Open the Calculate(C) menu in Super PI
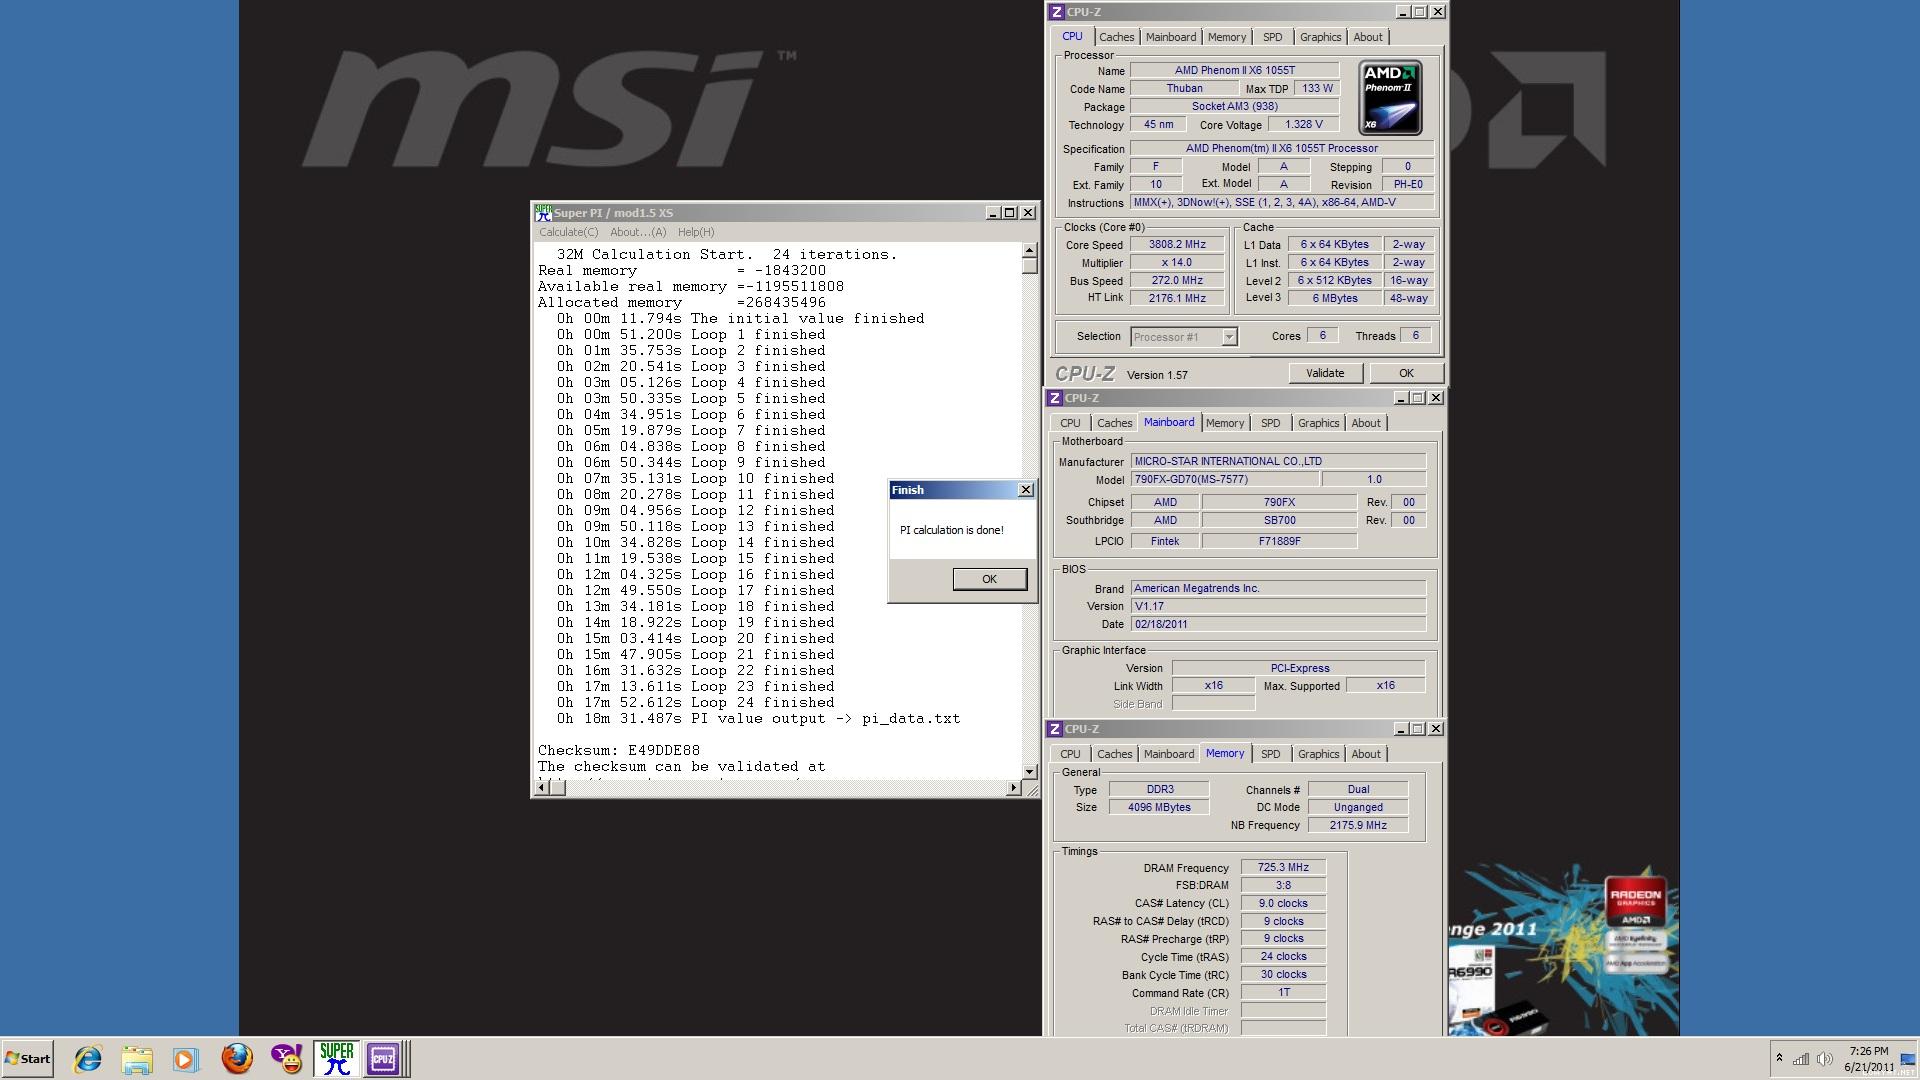 (568, 232)
